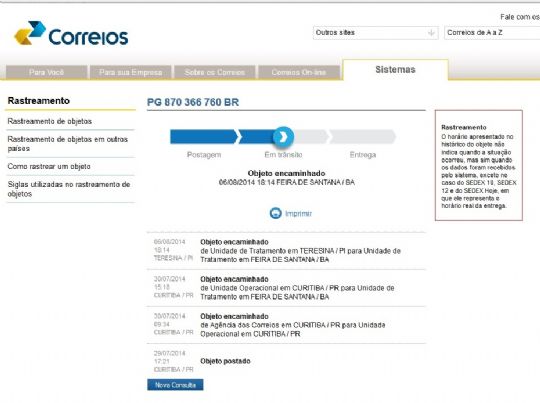Select the Sistemas tab
The width and height of the screenshot is (540, 403).
(x=395, y=70)
